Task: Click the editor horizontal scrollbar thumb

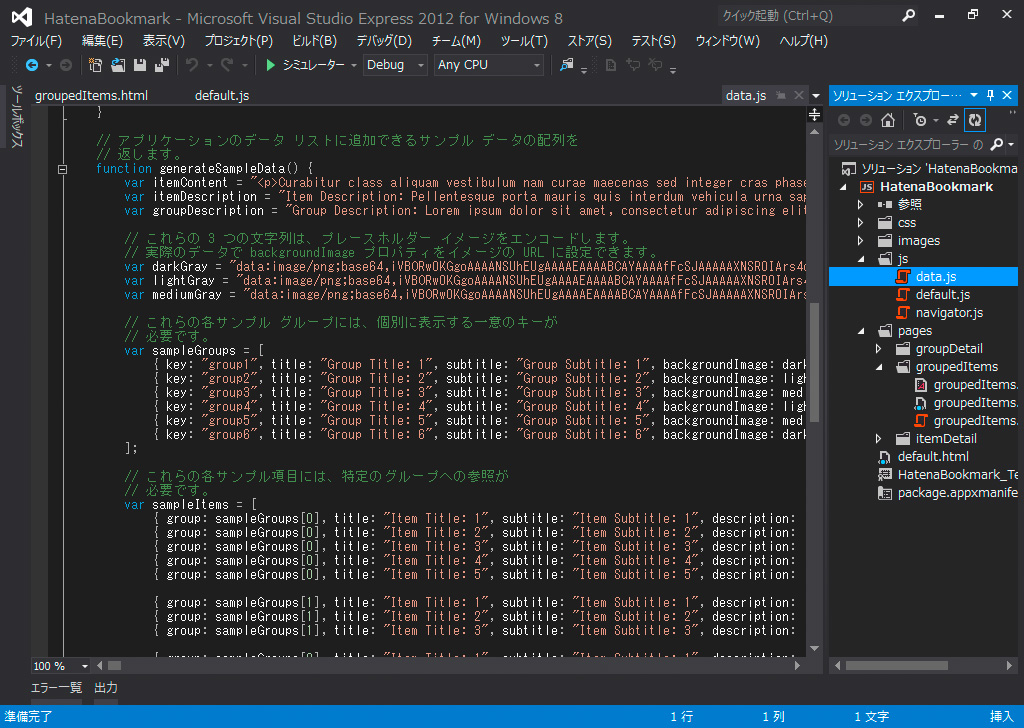Action: [x=114, y=666]
